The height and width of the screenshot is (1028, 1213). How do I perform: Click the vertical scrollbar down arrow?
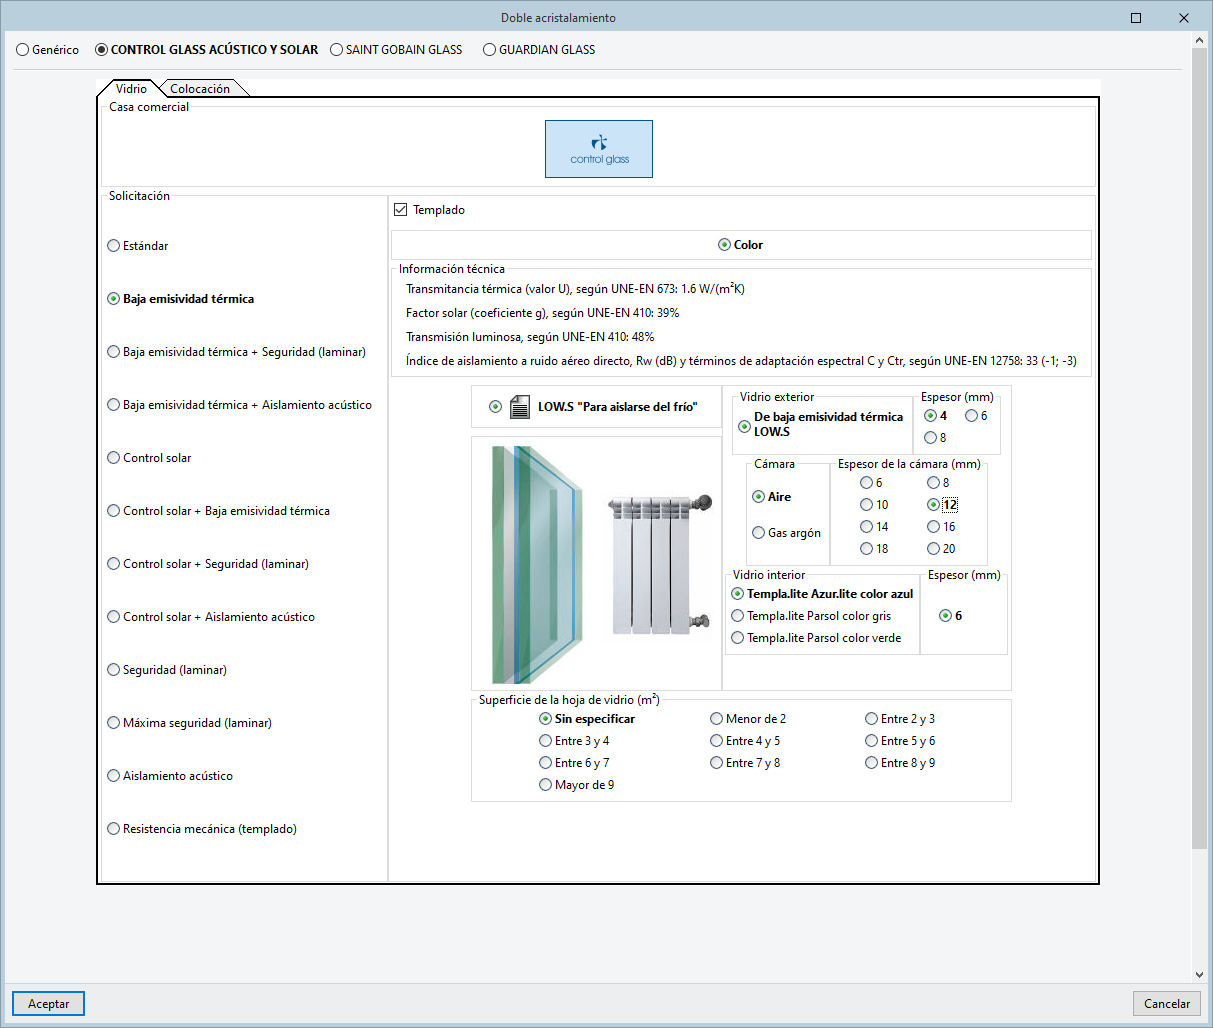1200,975
